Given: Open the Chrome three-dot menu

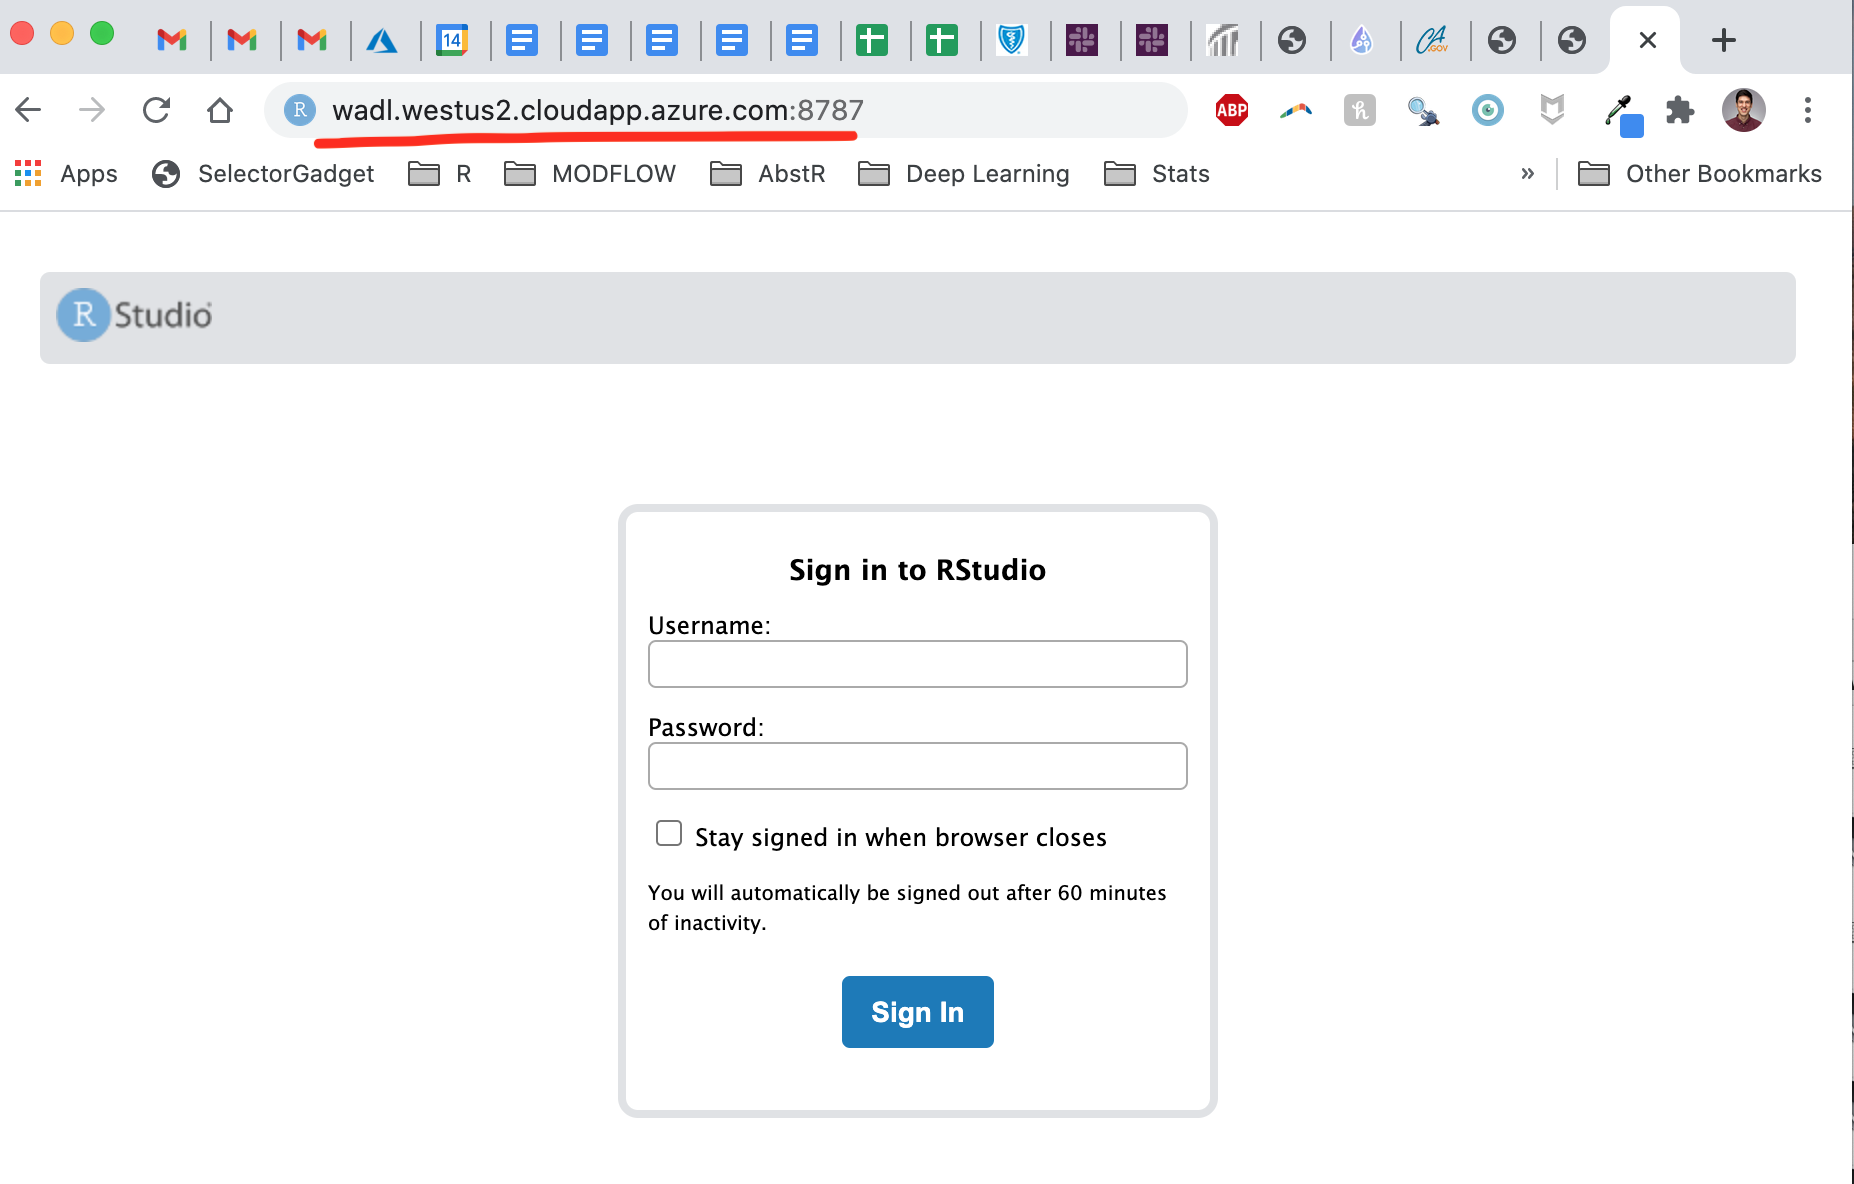Looking at the screenshot, I should pyautogui.click(x=1808, y=110).
